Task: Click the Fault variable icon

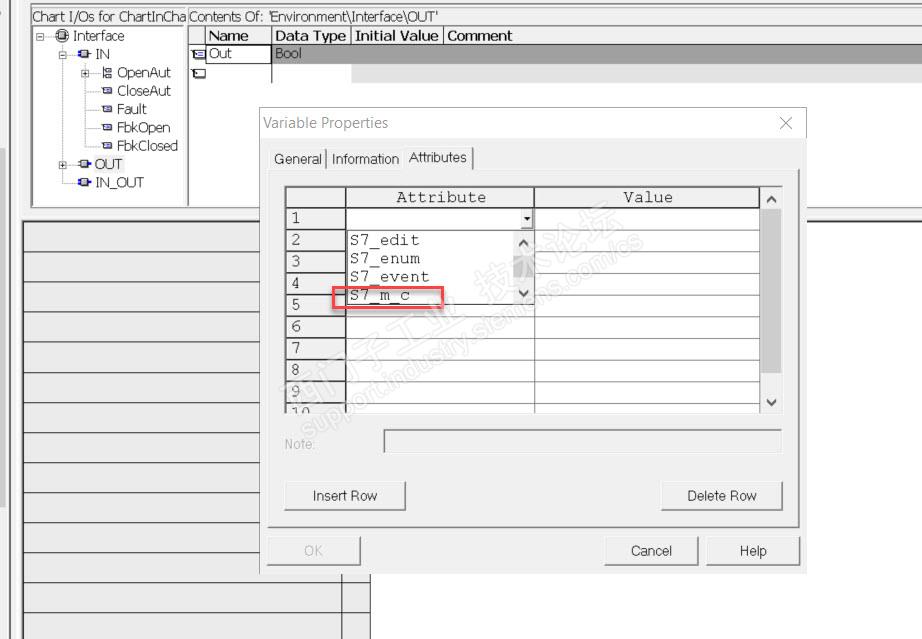Action: [106, 109]
